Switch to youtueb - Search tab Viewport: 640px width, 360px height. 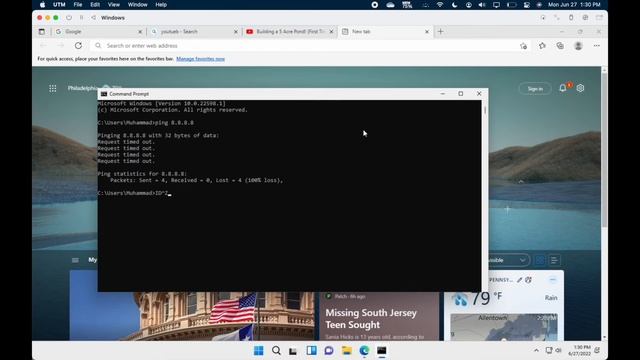(x=194, y=31)
